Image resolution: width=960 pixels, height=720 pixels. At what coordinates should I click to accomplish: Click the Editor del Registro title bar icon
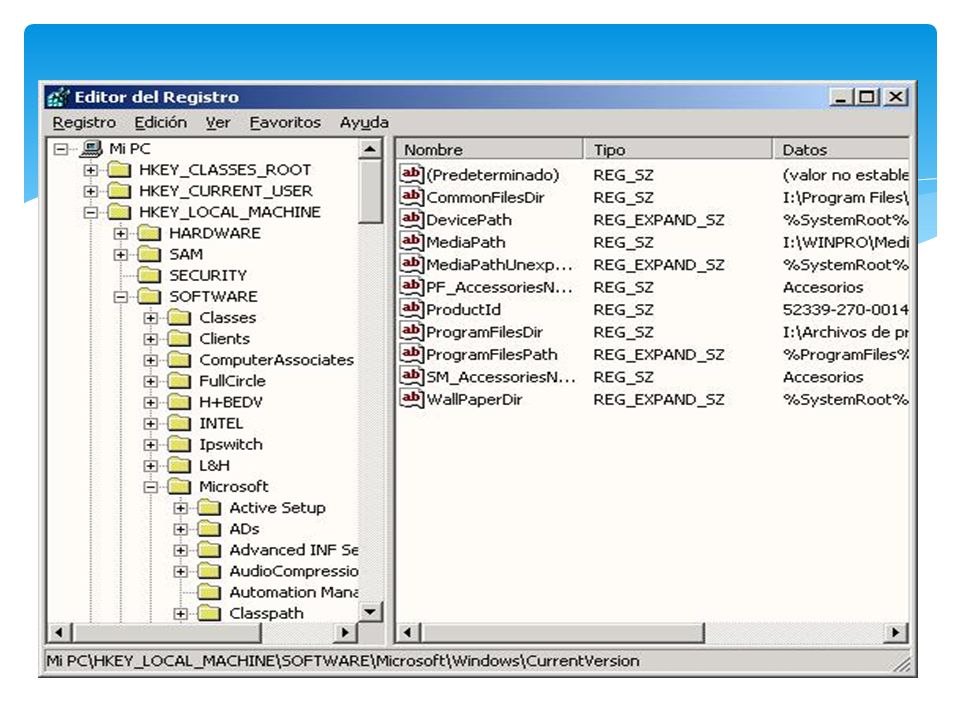pos(59,97)
